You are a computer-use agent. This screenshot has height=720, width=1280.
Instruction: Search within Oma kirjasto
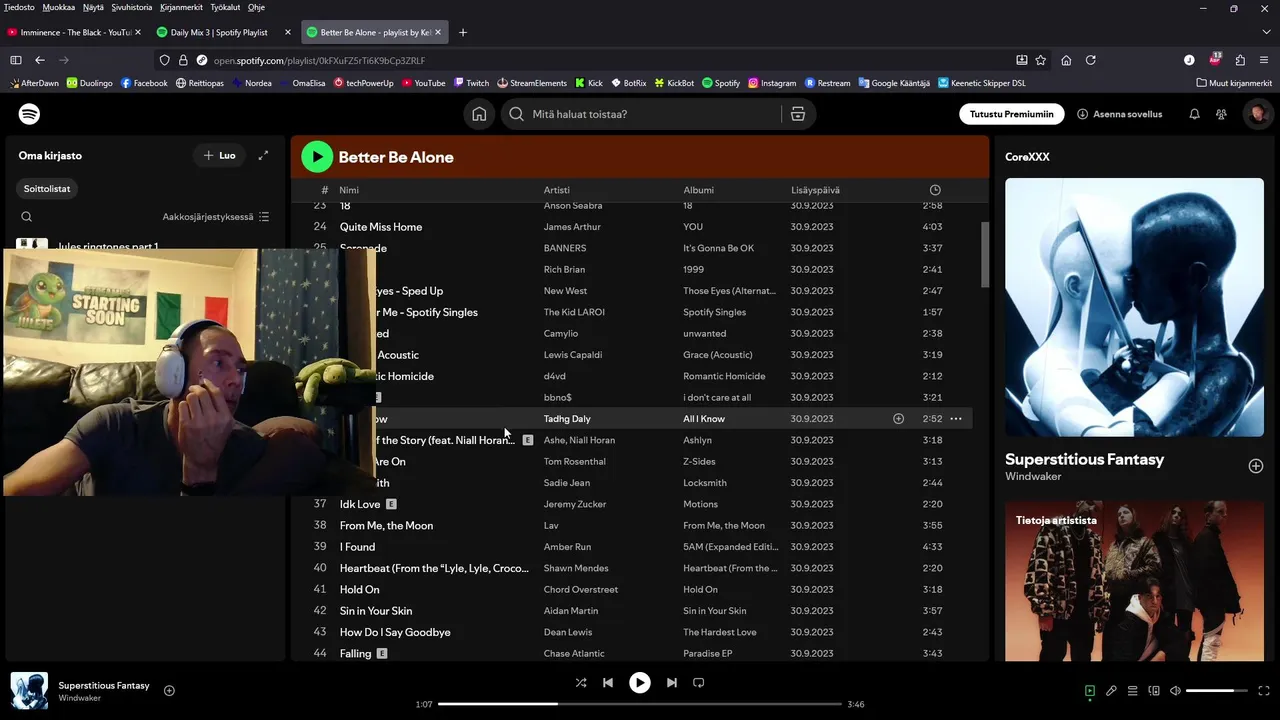pyautogui.click(x=27, y=217)
